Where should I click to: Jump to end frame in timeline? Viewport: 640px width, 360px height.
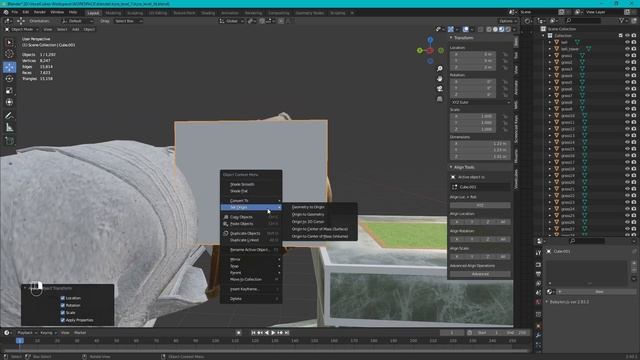[x=287, y=333]
